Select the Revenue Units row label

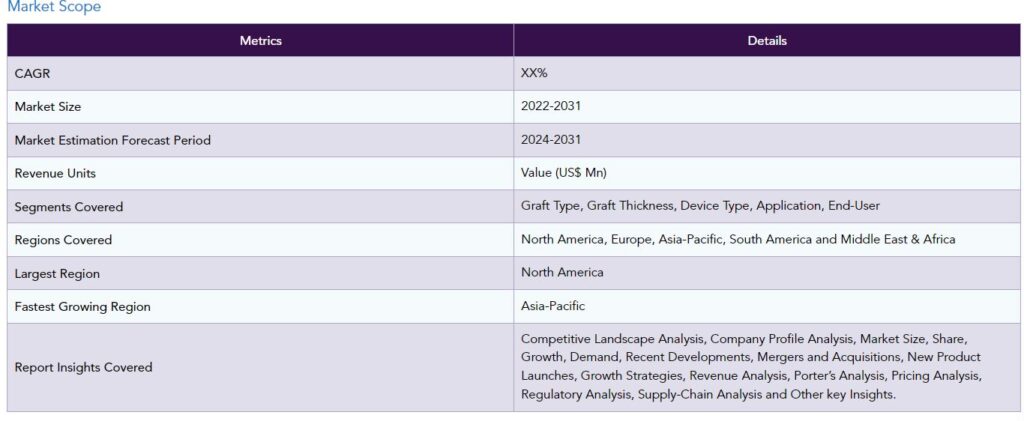click(55, 173)
